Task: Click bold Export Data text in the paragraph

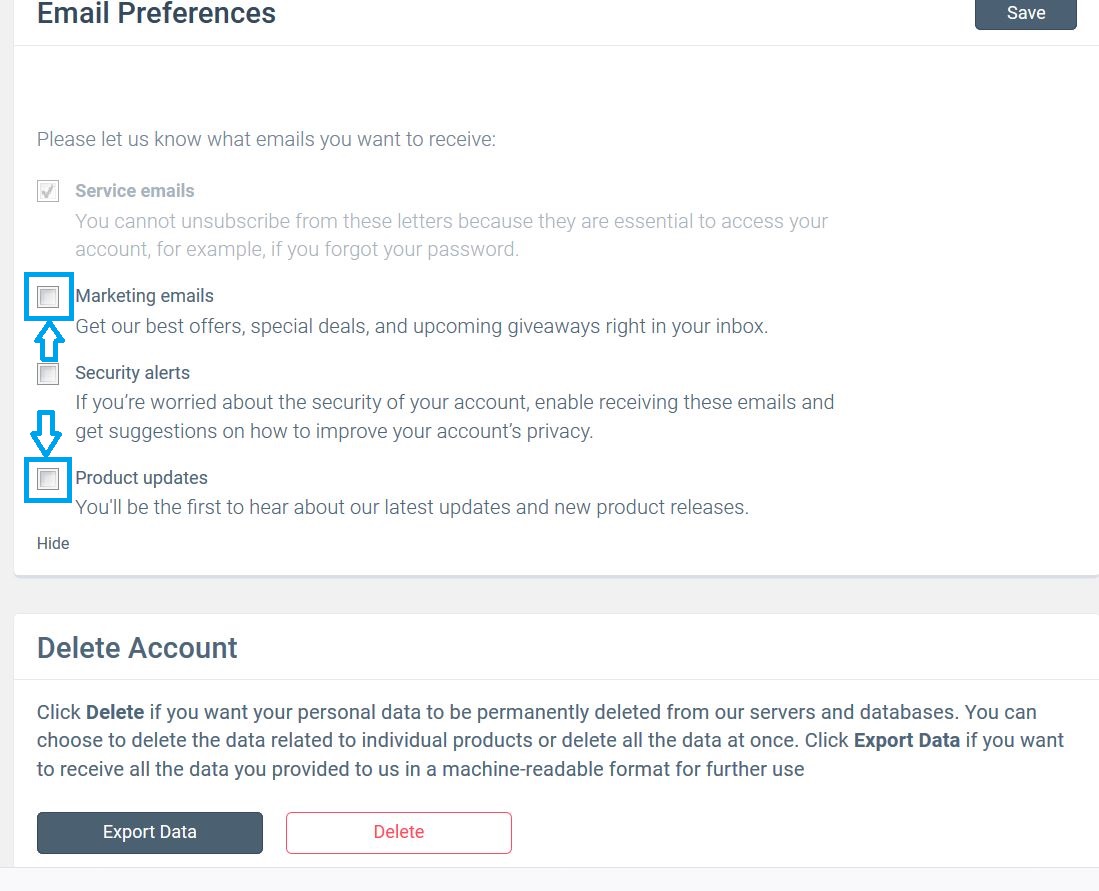Action: [906, 741]
